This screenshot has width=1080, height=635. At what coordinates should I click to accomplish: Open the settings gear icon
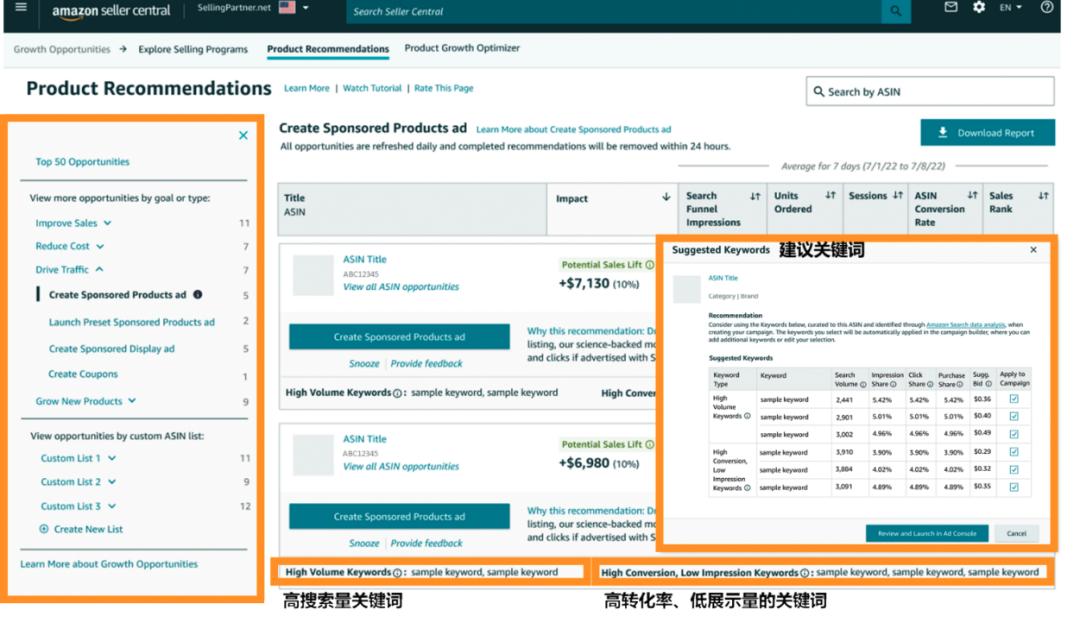click(979, 7)
